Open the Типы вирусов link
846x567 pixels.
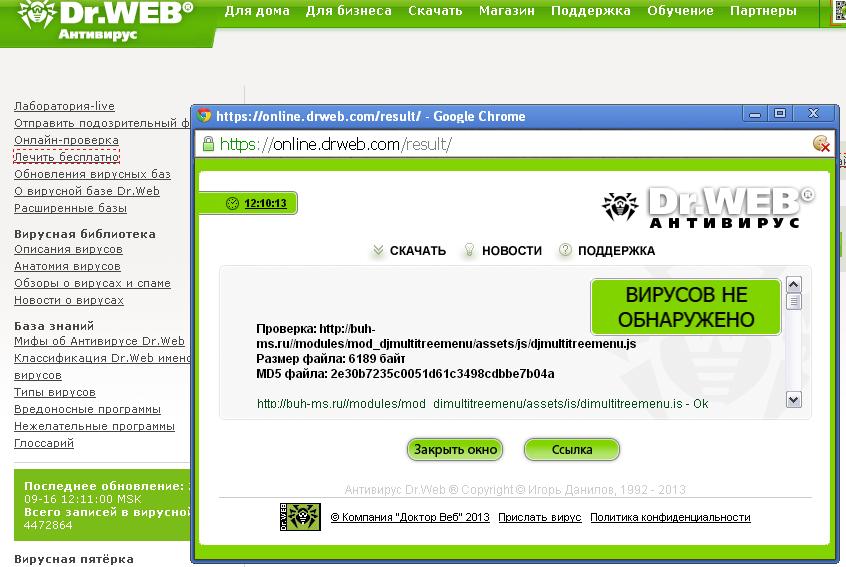pyautogui.click(x=54, y=392)
